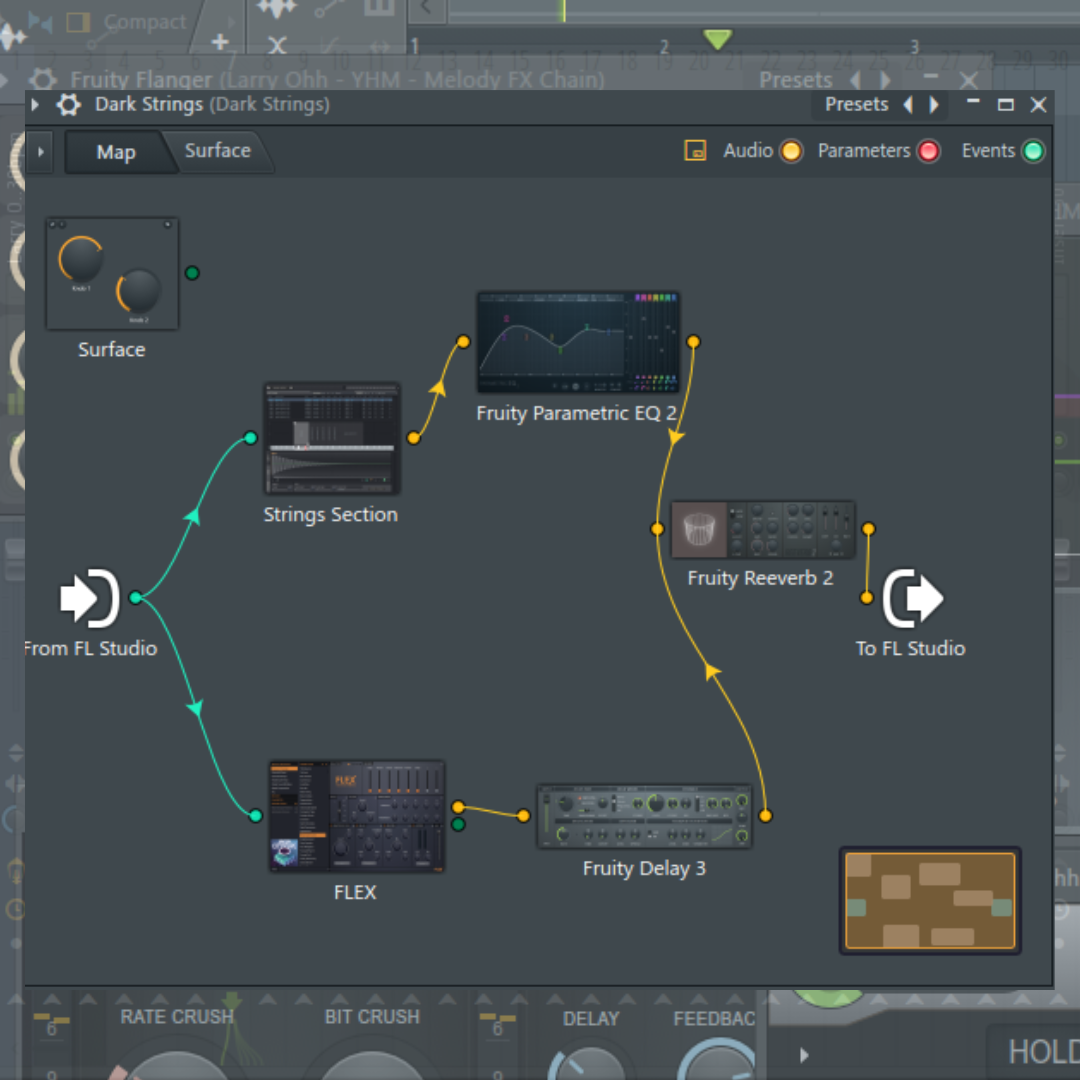
Task: Select the Parametric EQ 2 audio input port
Action: point(464,342)
